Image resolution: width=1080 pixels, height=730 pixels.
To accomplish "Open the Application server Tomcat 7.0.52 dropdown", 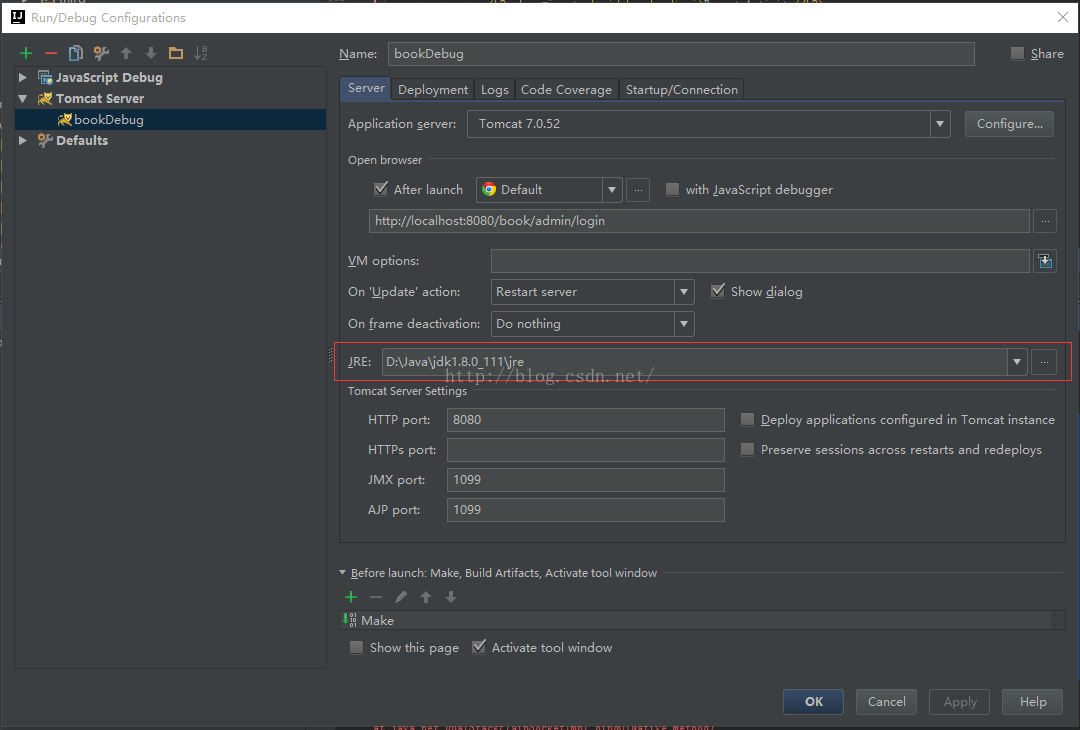I will tap(939, 124).
